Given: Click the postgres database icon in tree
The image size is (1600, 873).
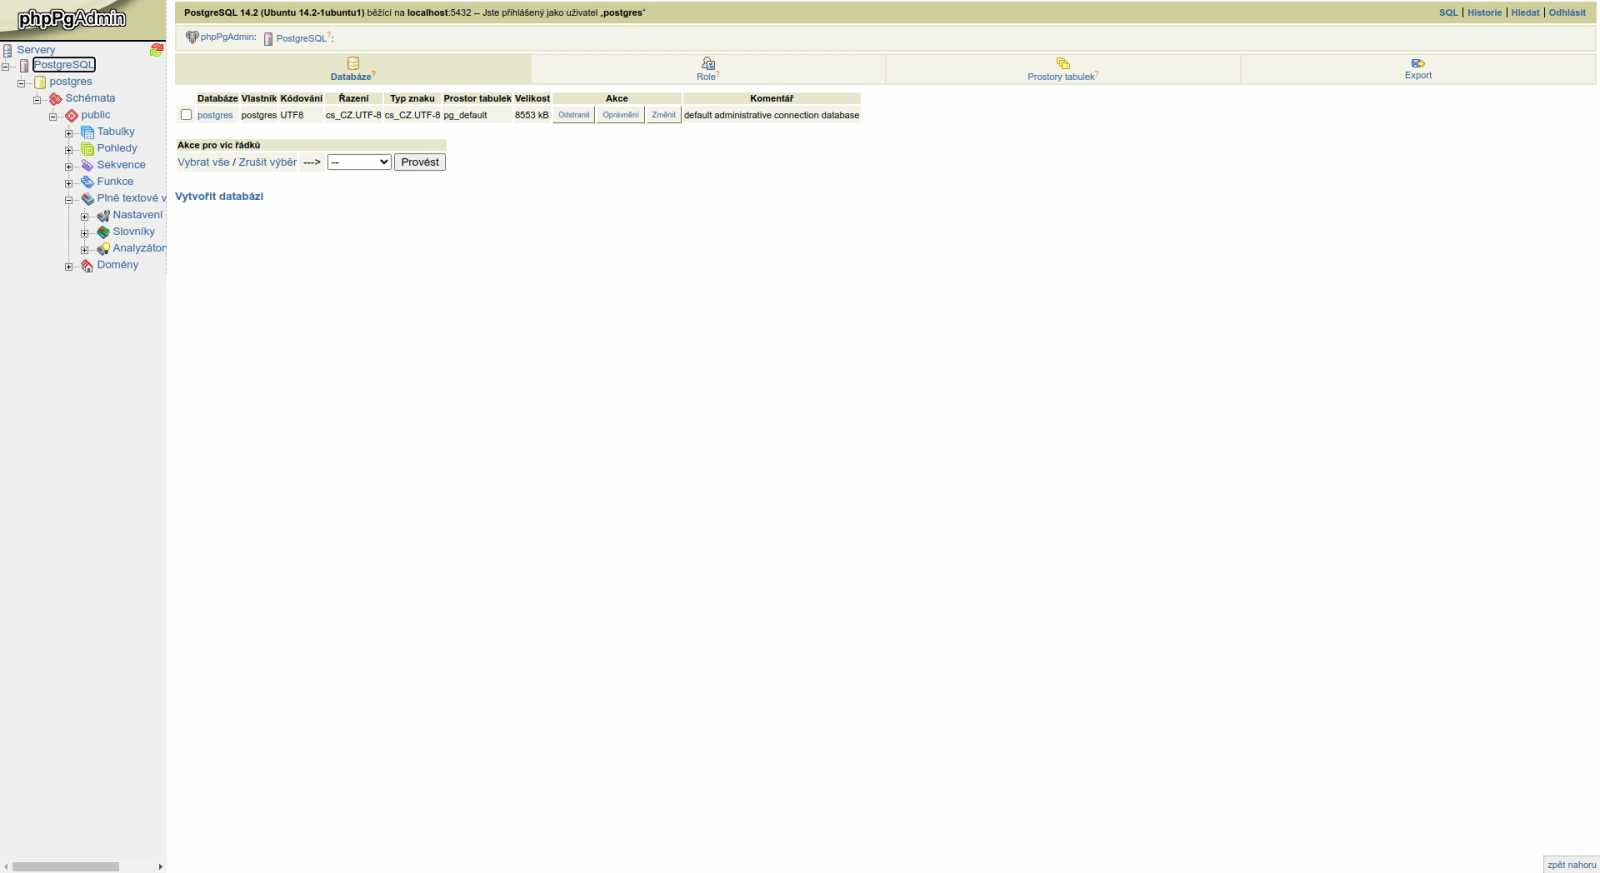Looking at the screenshot, I should point(40,82).
